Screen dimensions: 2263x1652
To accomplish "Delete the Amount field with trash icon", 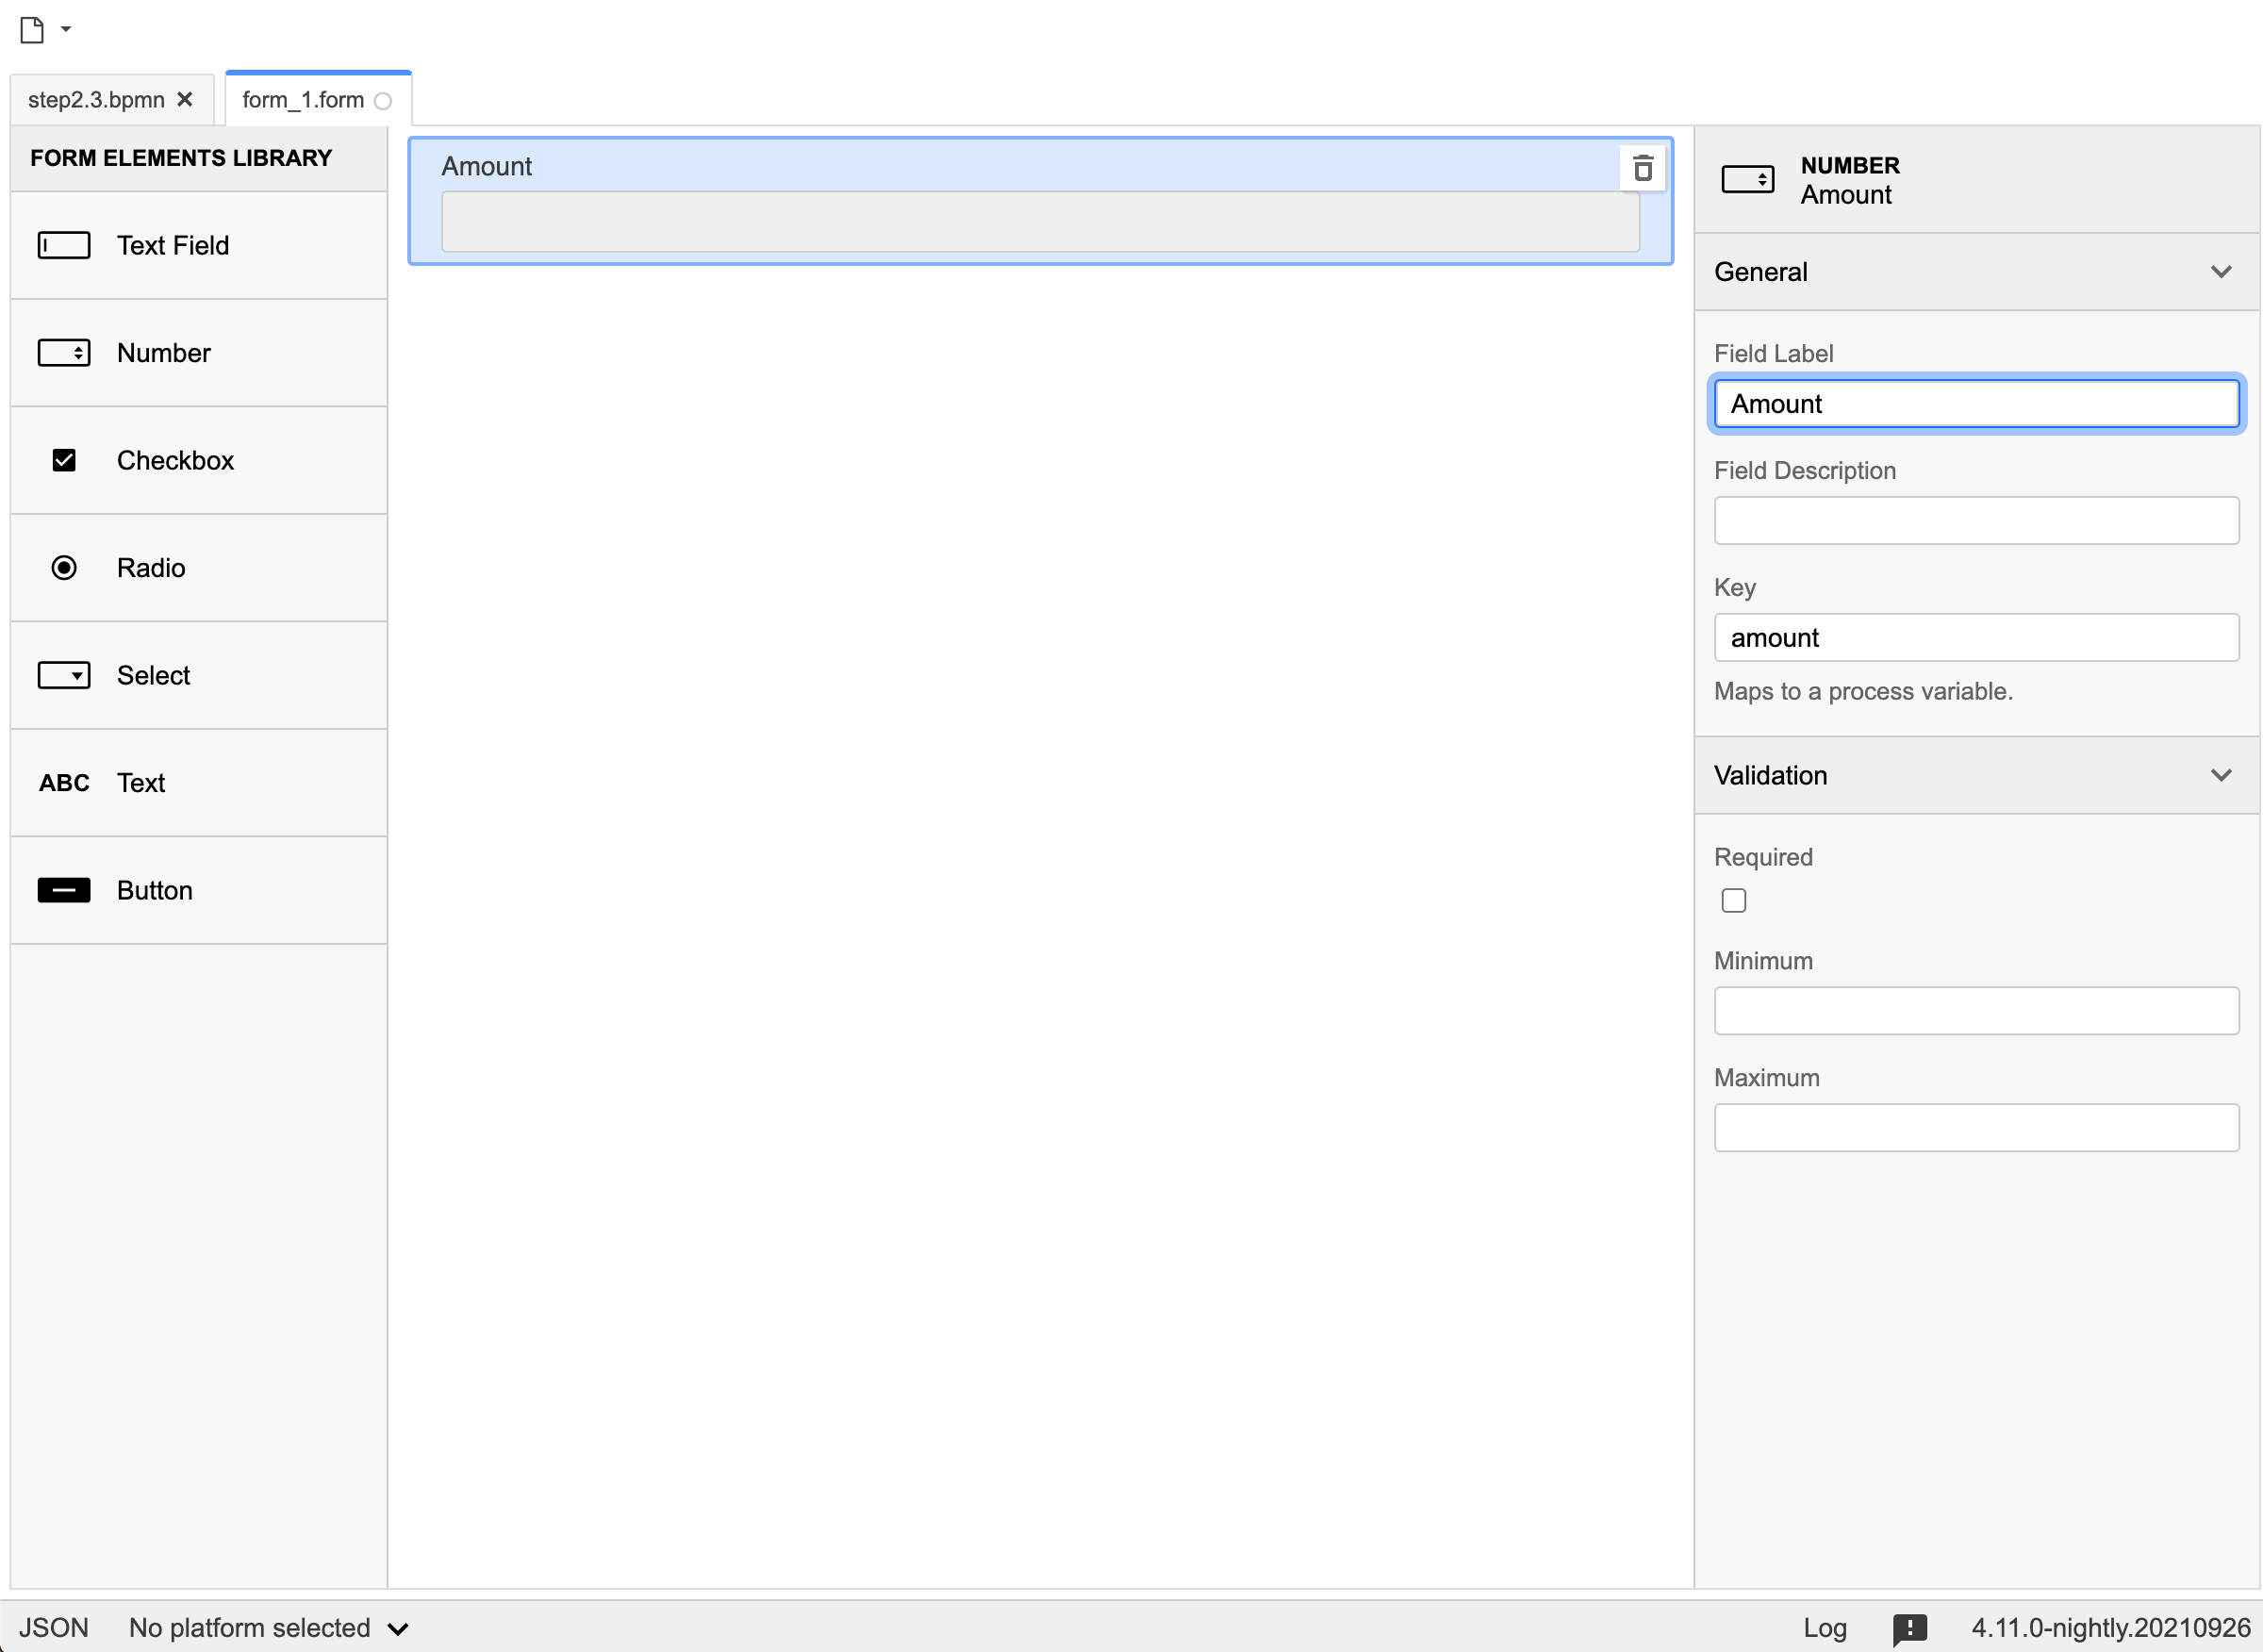I will tap(1642, 168).
